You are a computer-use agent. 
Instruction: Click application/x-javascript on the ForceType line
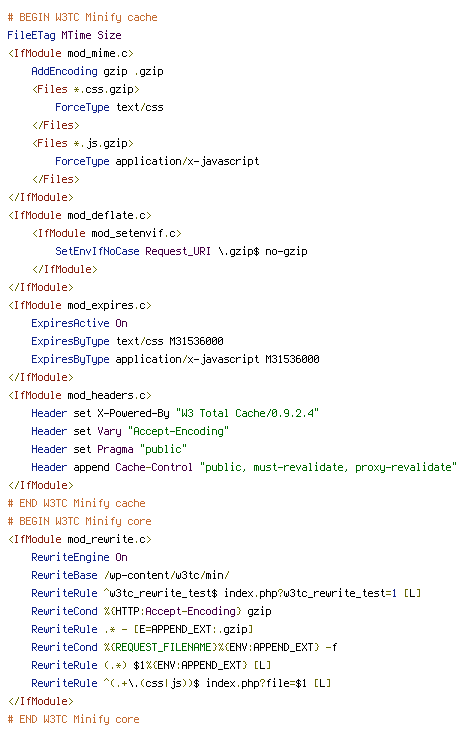(187, 161)
